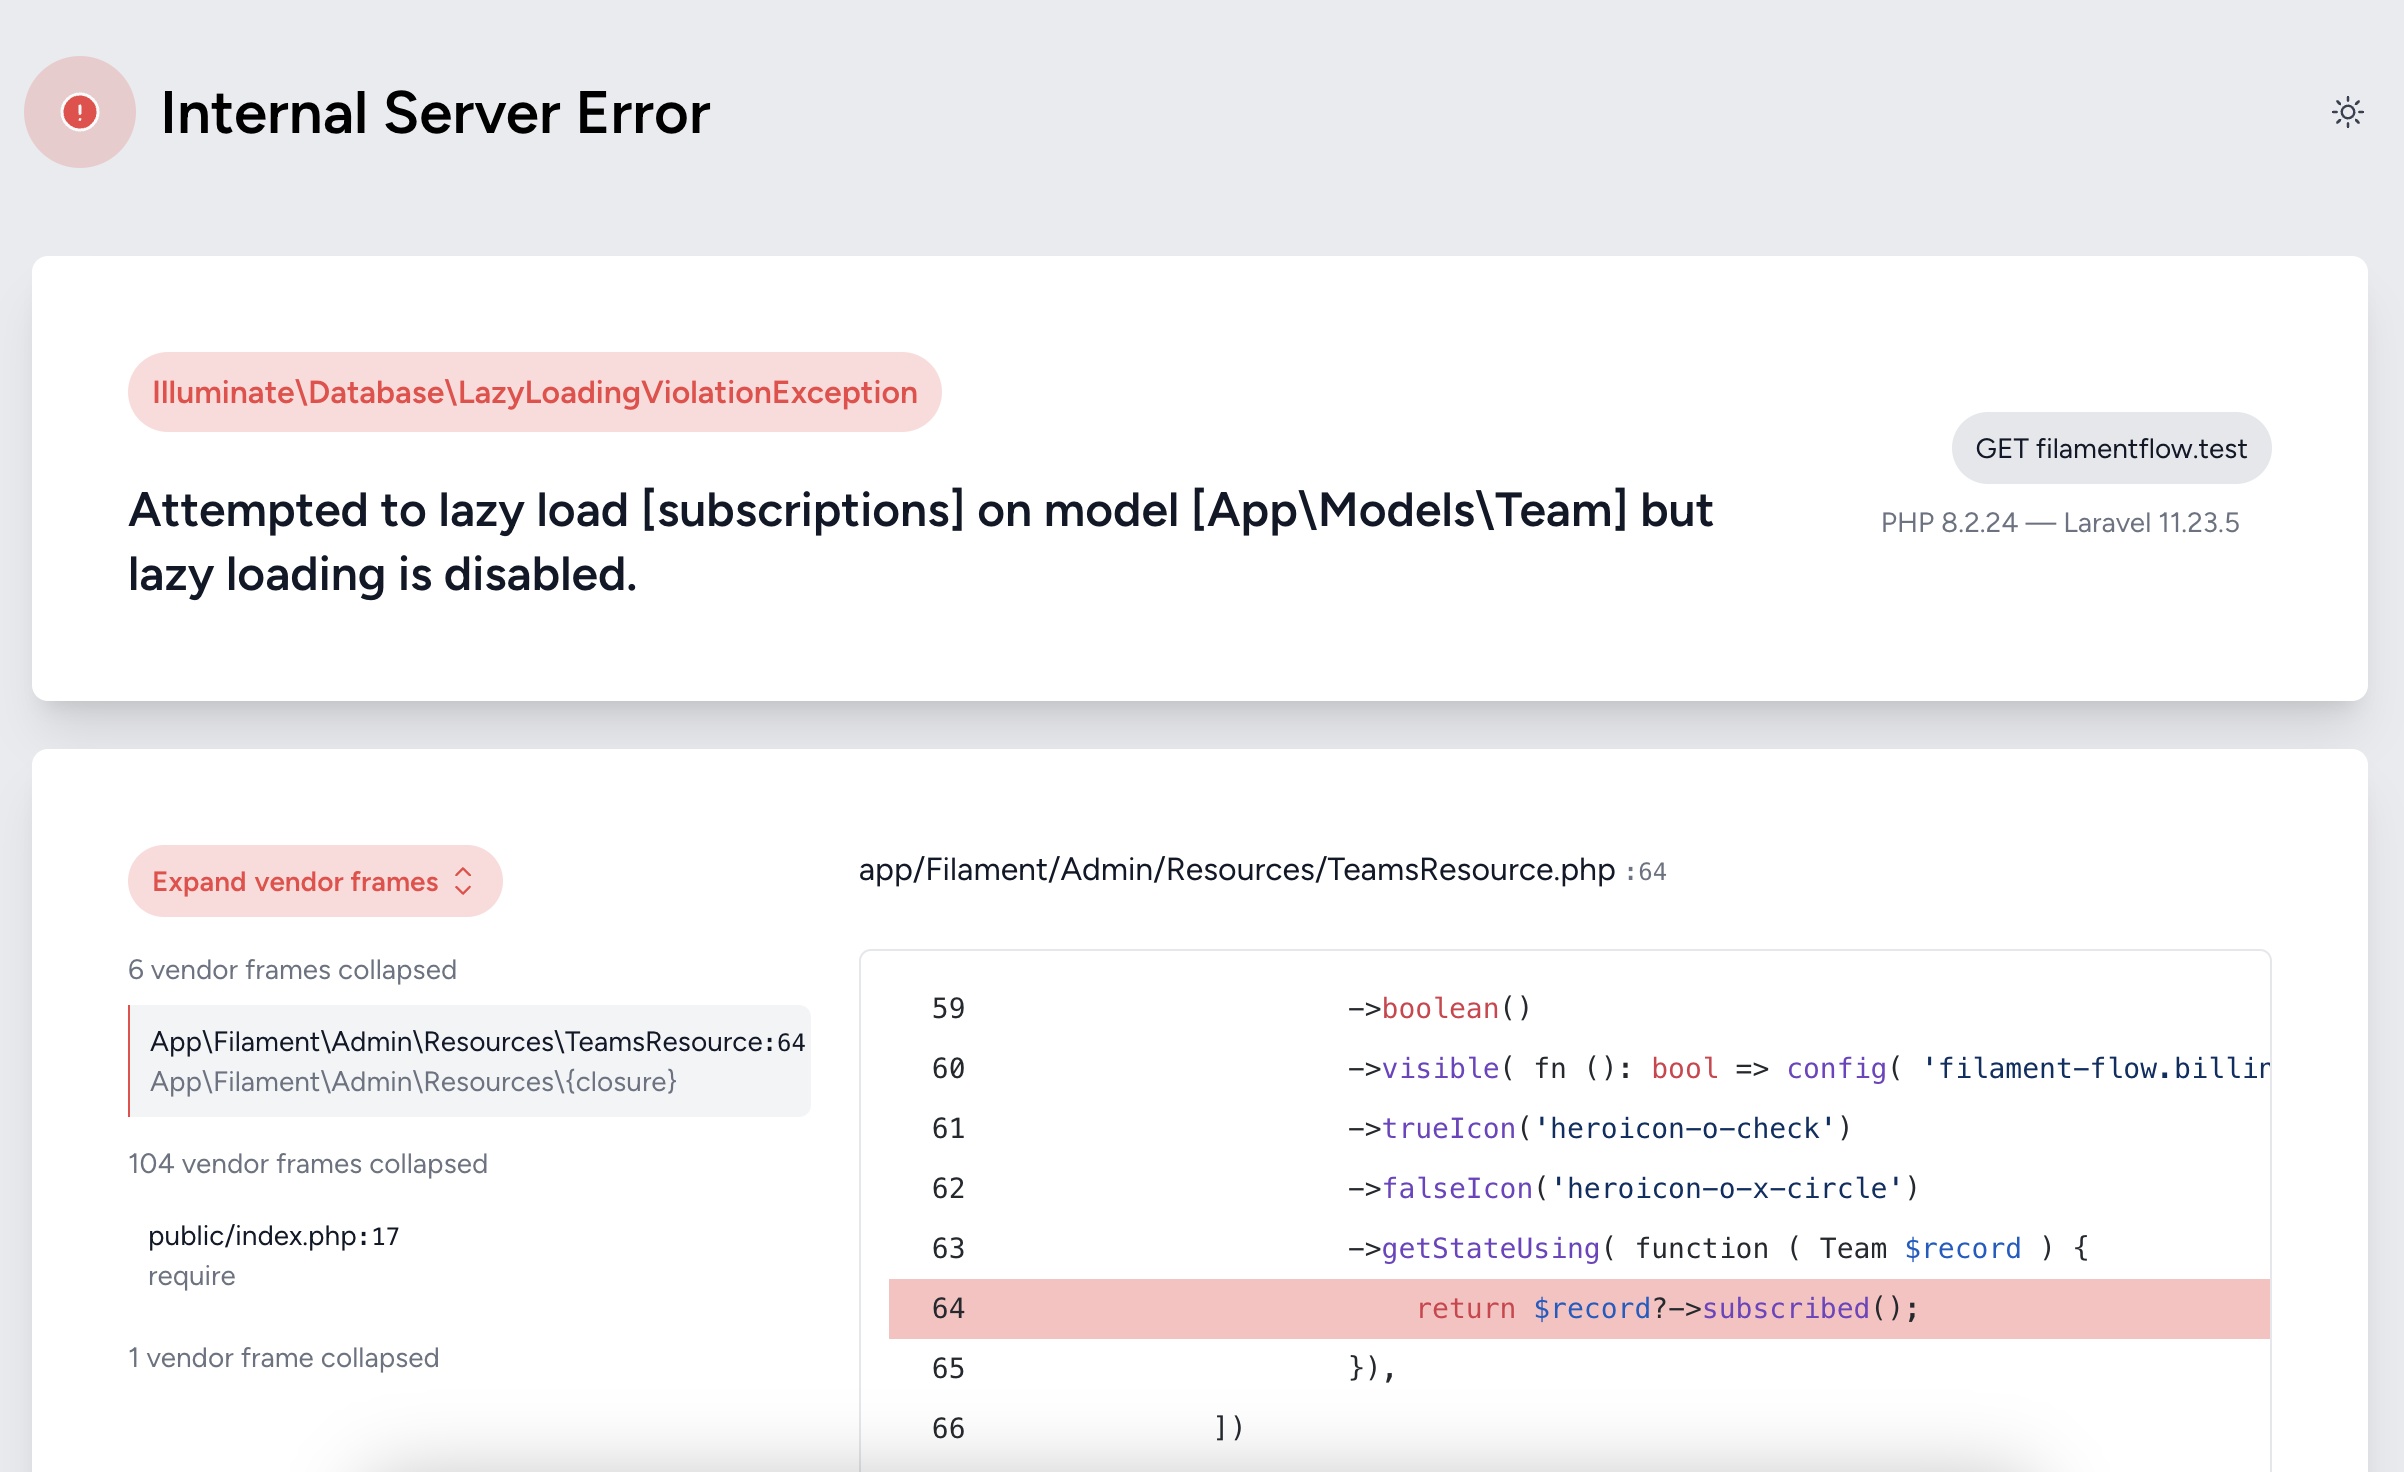Click the red error exclamation icon
Viewport: 2404px width, 1472px height.
point(80,112)
